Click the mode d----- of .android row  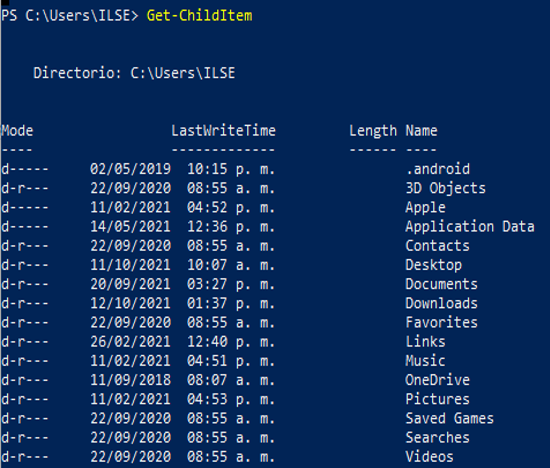tap(25, 169)
